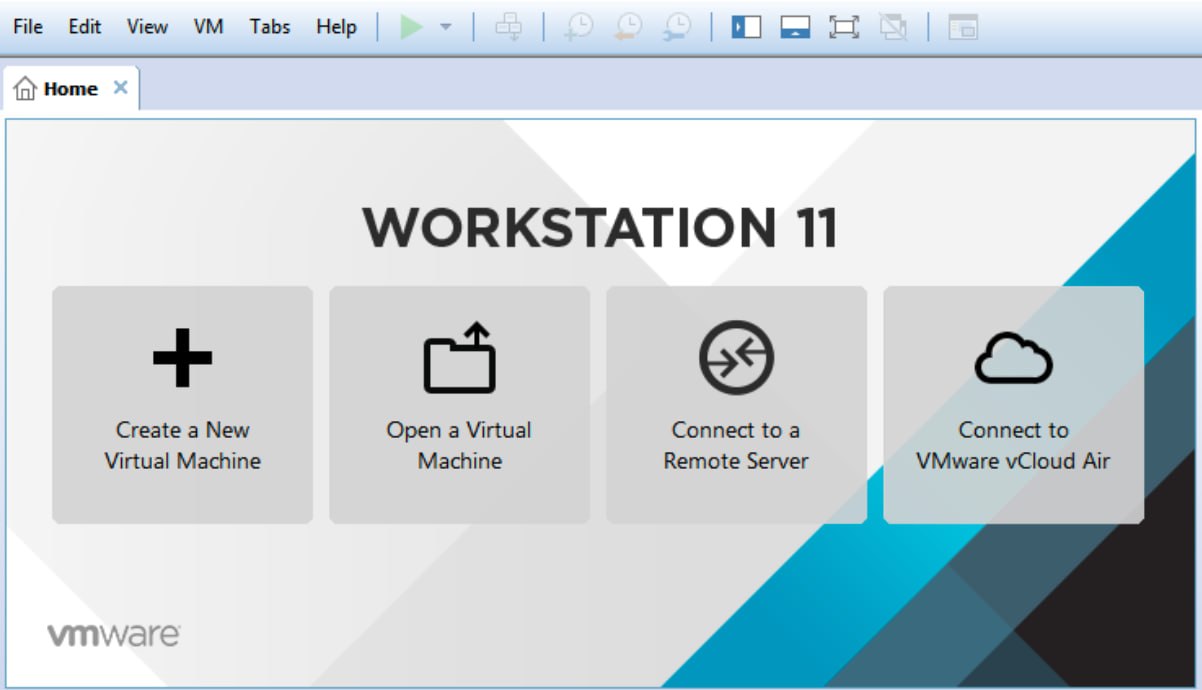Click the console view toolbar icon

963,27
